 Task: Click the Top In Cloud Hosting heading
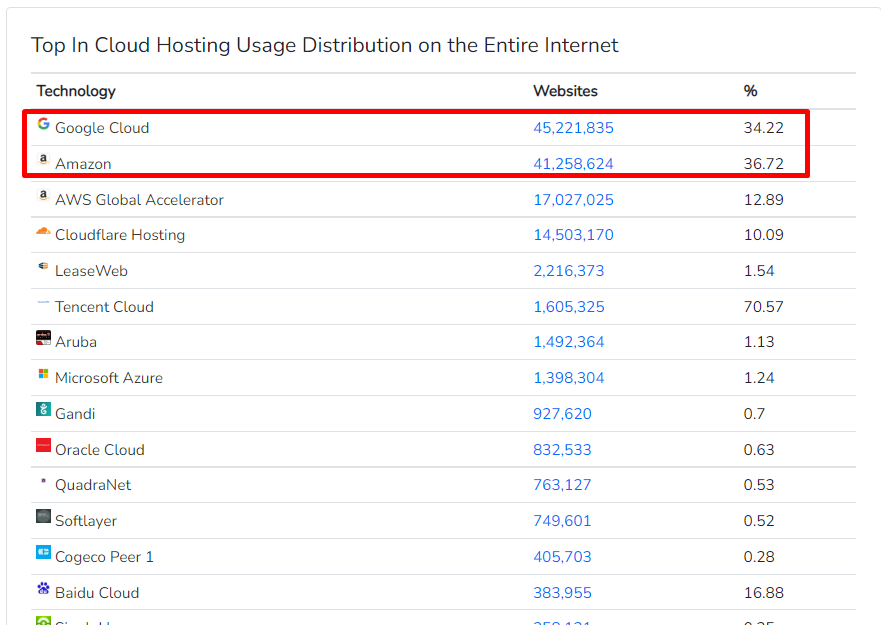[324, 46]
